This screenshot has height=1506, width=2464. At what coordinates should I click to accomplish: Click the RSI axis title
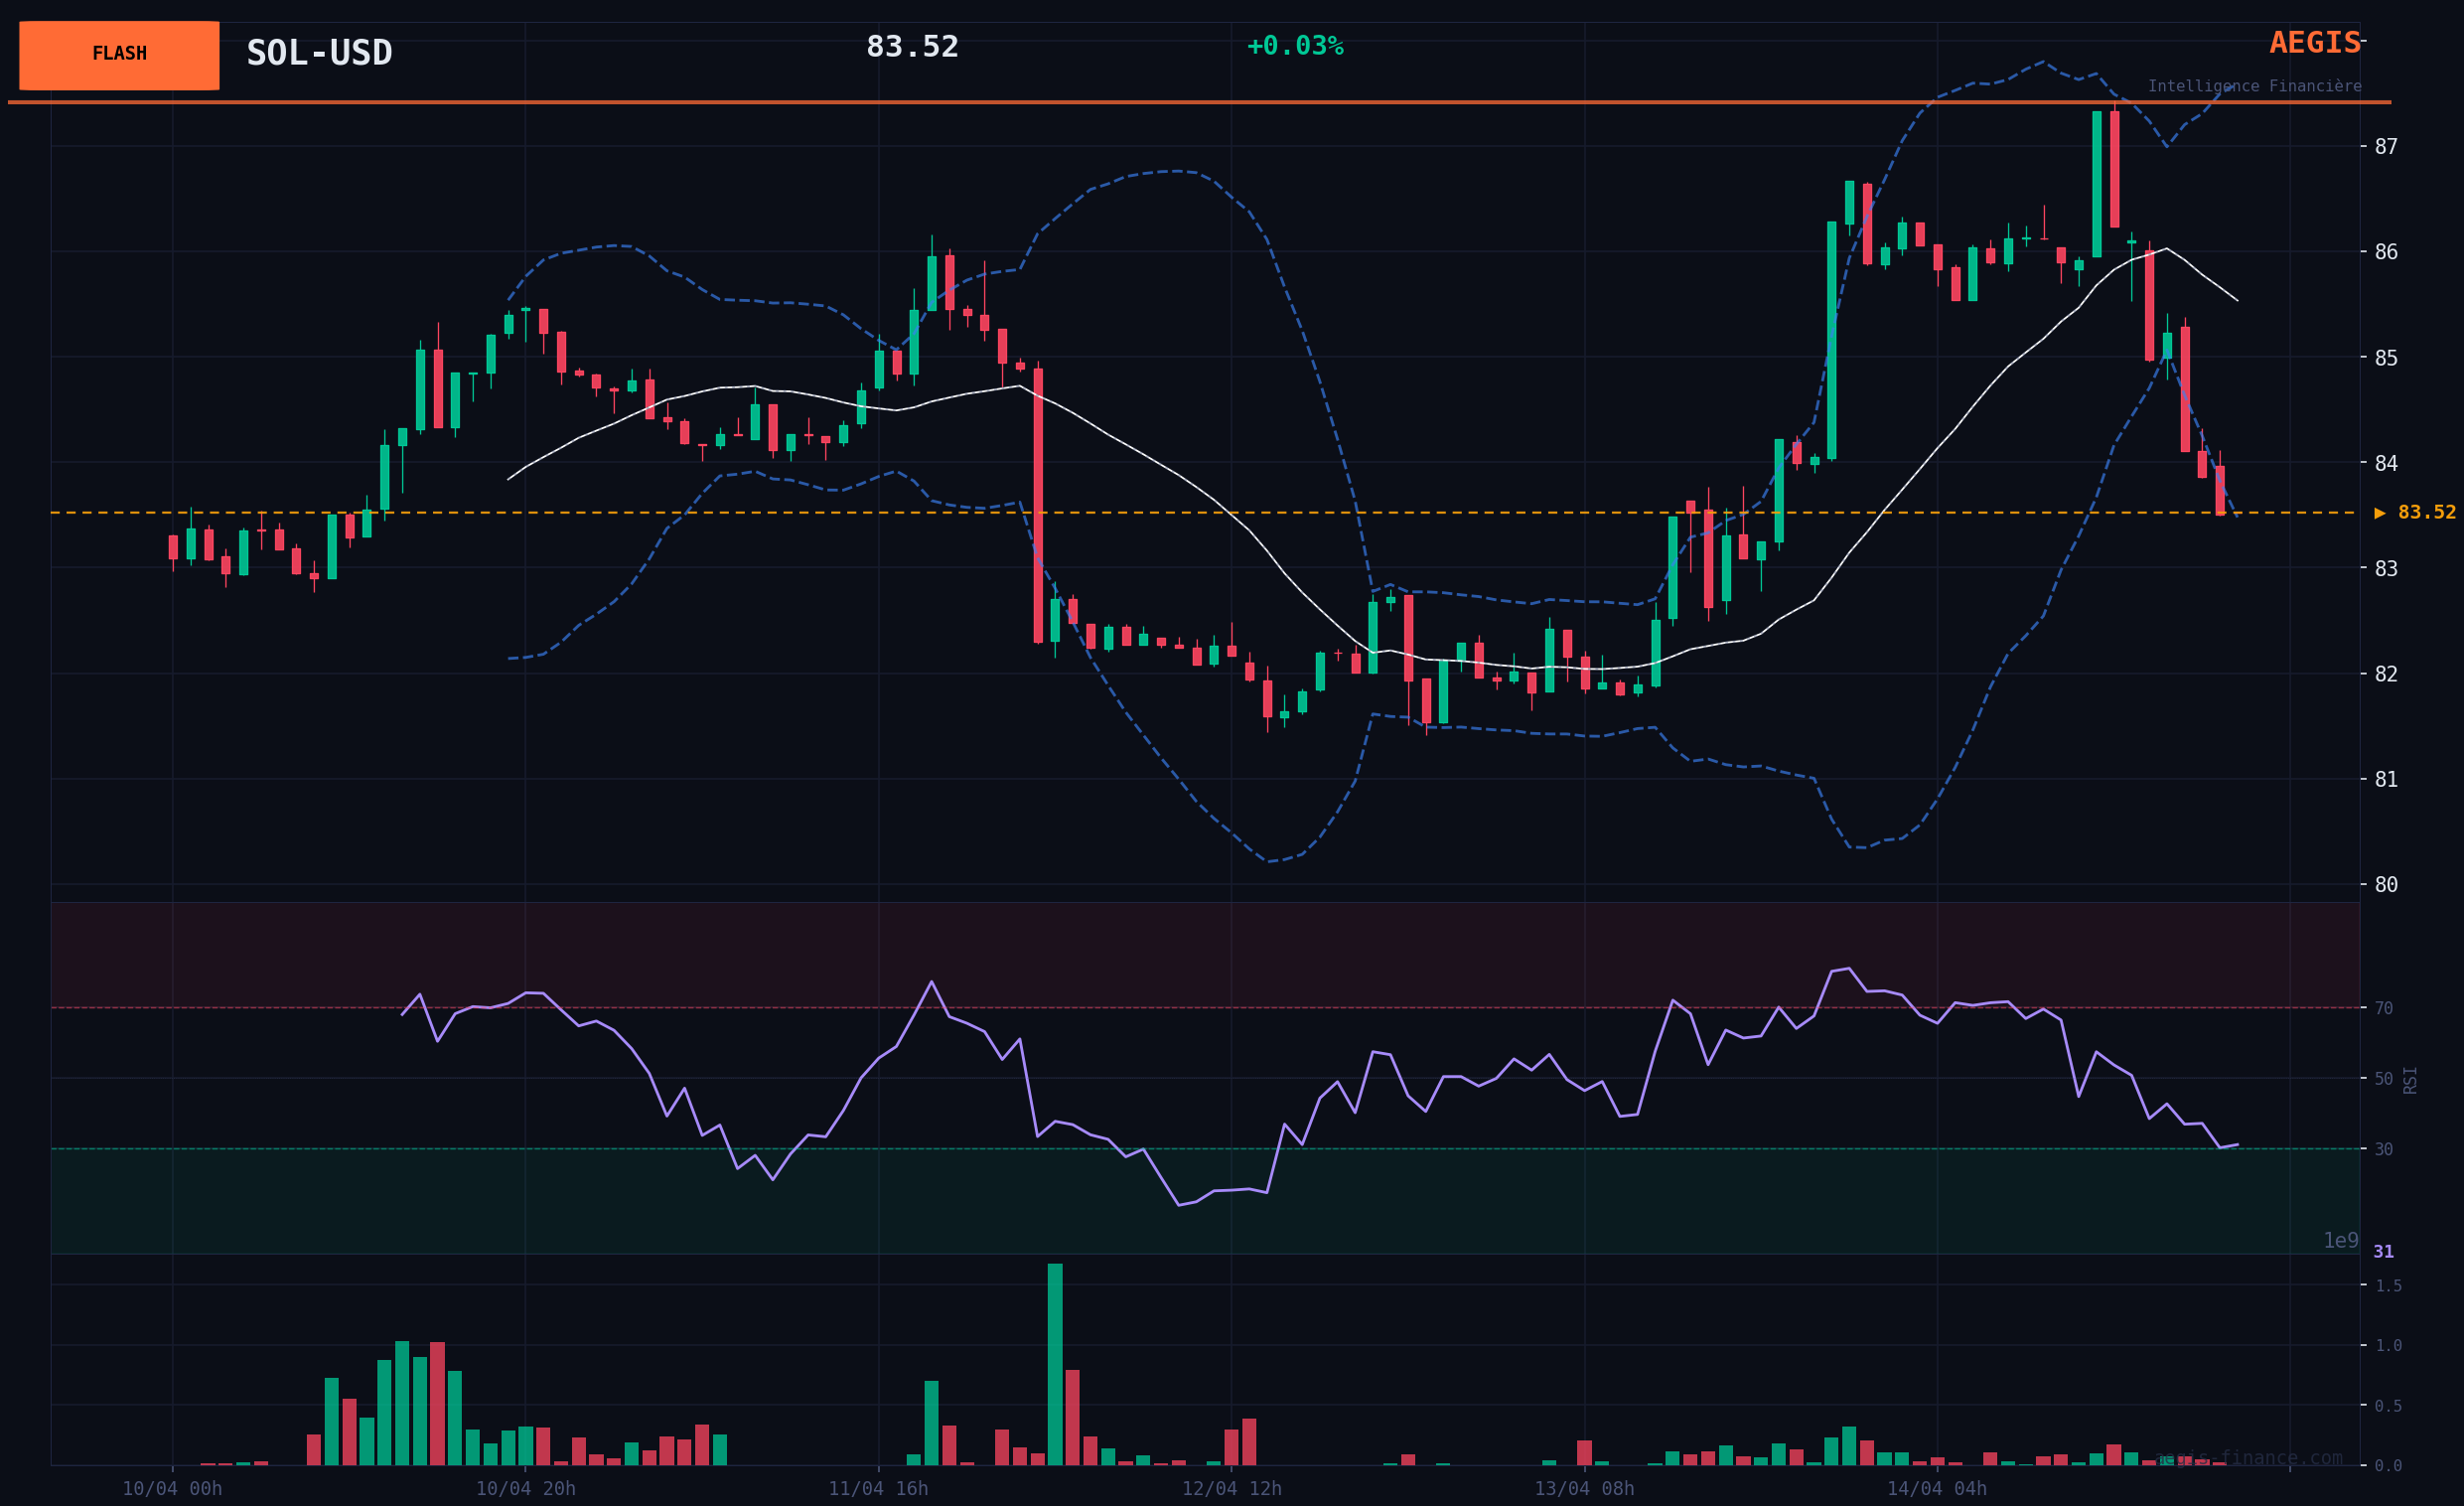tap(2410, 1080)
